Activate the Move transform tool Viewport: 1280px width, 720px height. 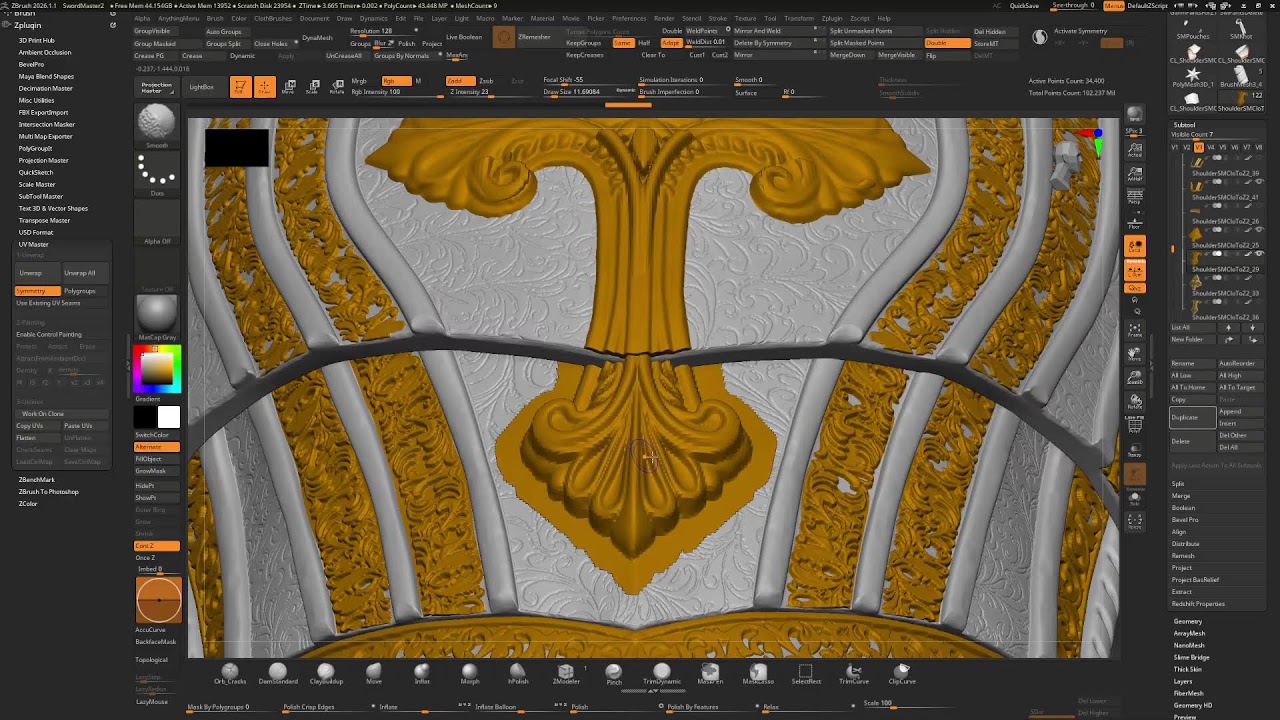click(x=288, y=87)
